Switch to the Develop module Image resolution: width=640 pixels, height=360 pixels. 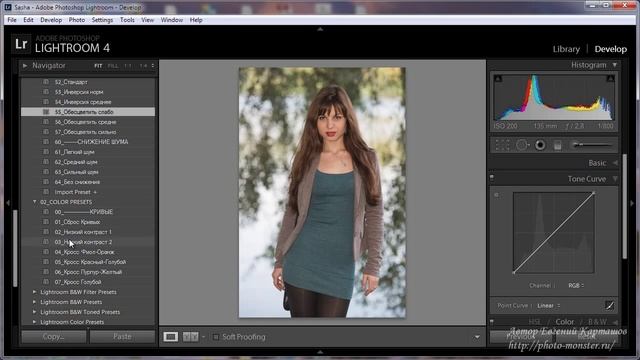coord(611,49)
